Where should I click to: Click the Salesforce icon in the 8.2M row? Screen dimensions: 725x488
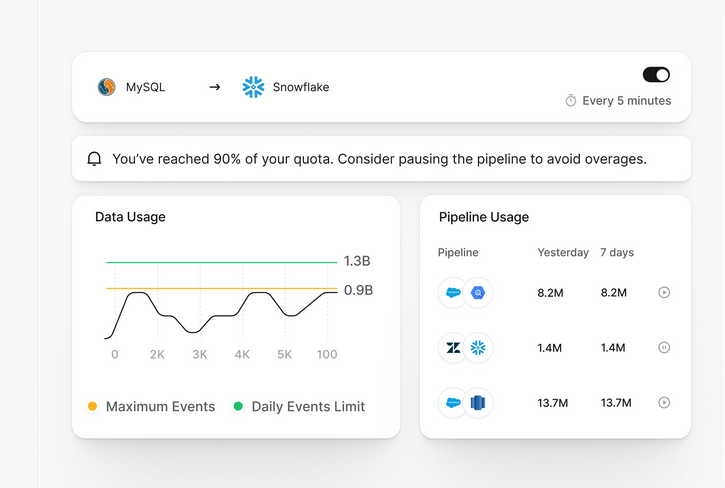coord(453,292)
